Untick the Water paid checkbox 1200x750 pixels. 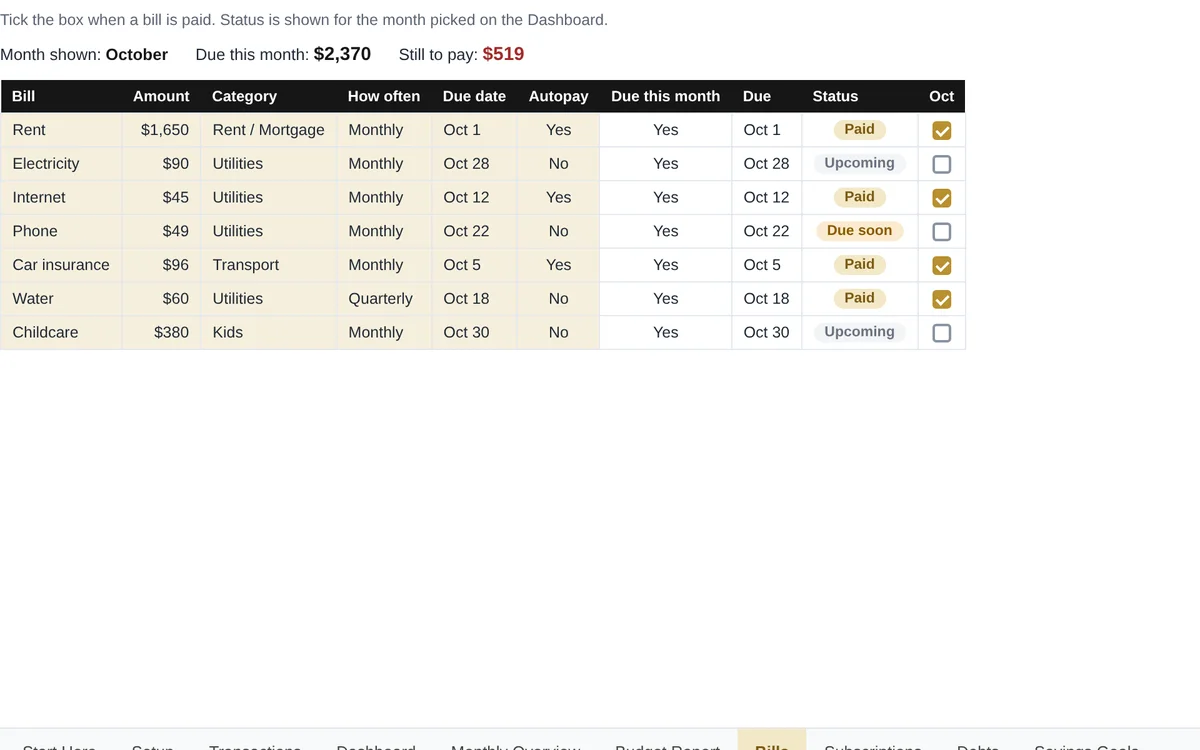click(x=941, y=299)
